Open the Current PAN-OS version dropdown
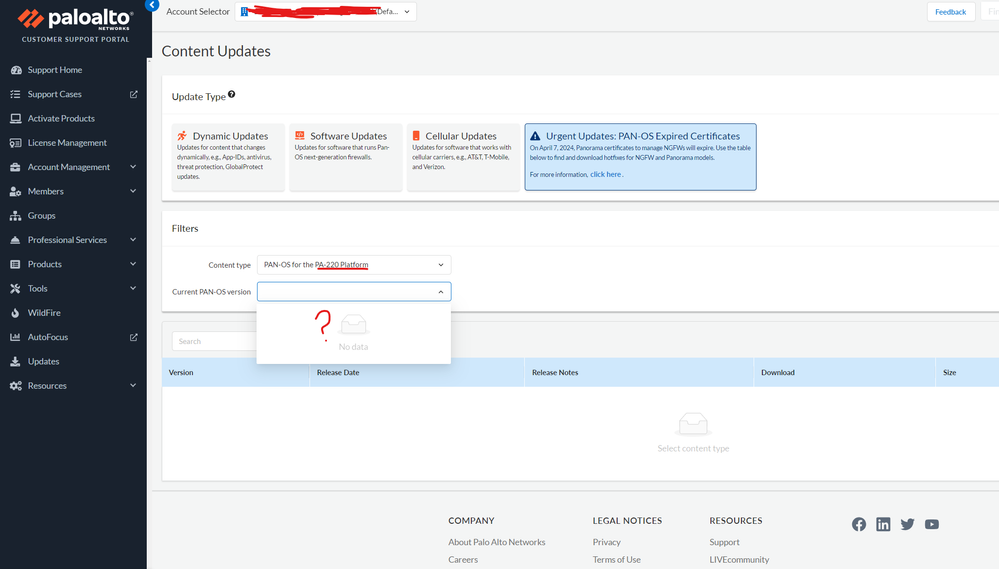This screenshot has width=999, height=569. pos(354,292)
